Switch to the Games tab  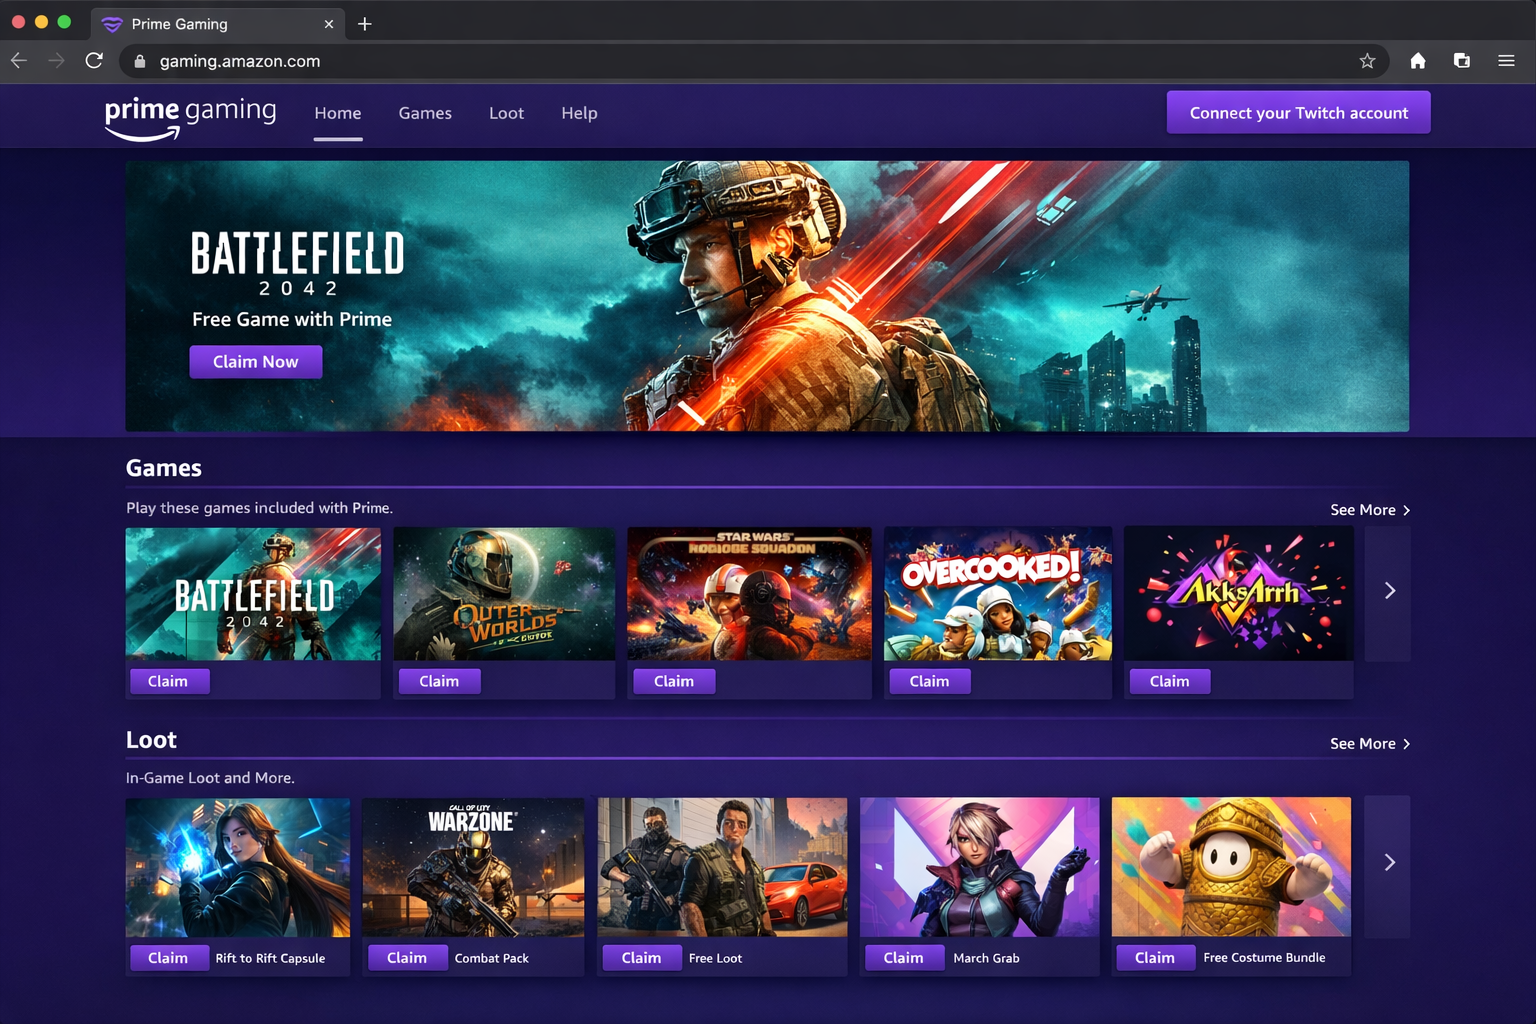point(425,113)
